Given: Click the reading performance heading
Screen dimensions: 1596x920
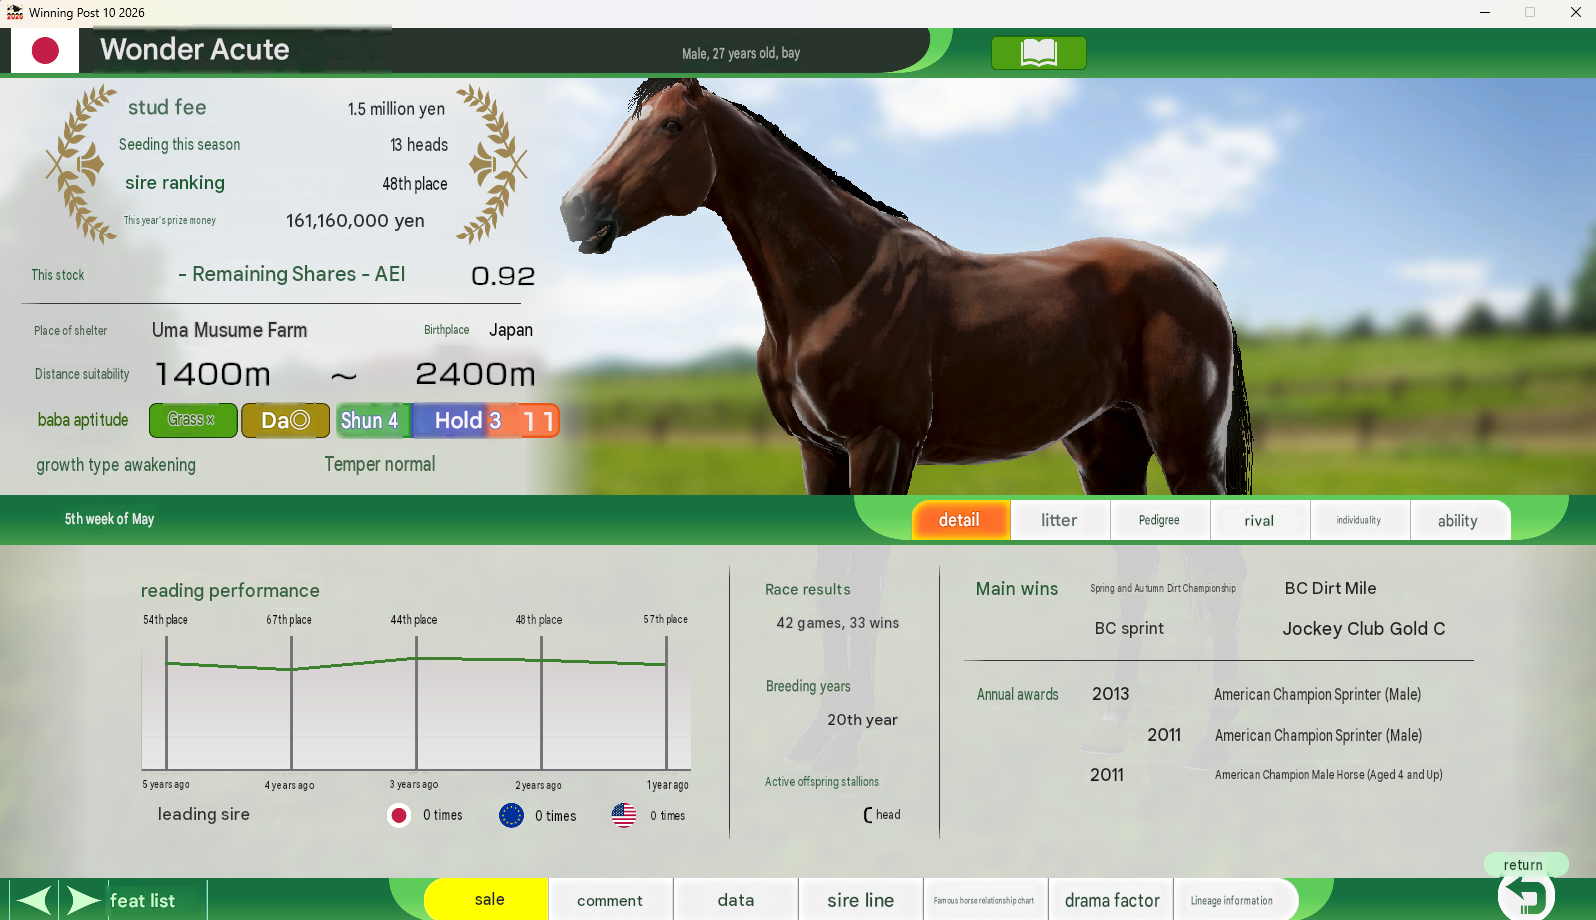Looking at the screenshot, I should (230, 591).
